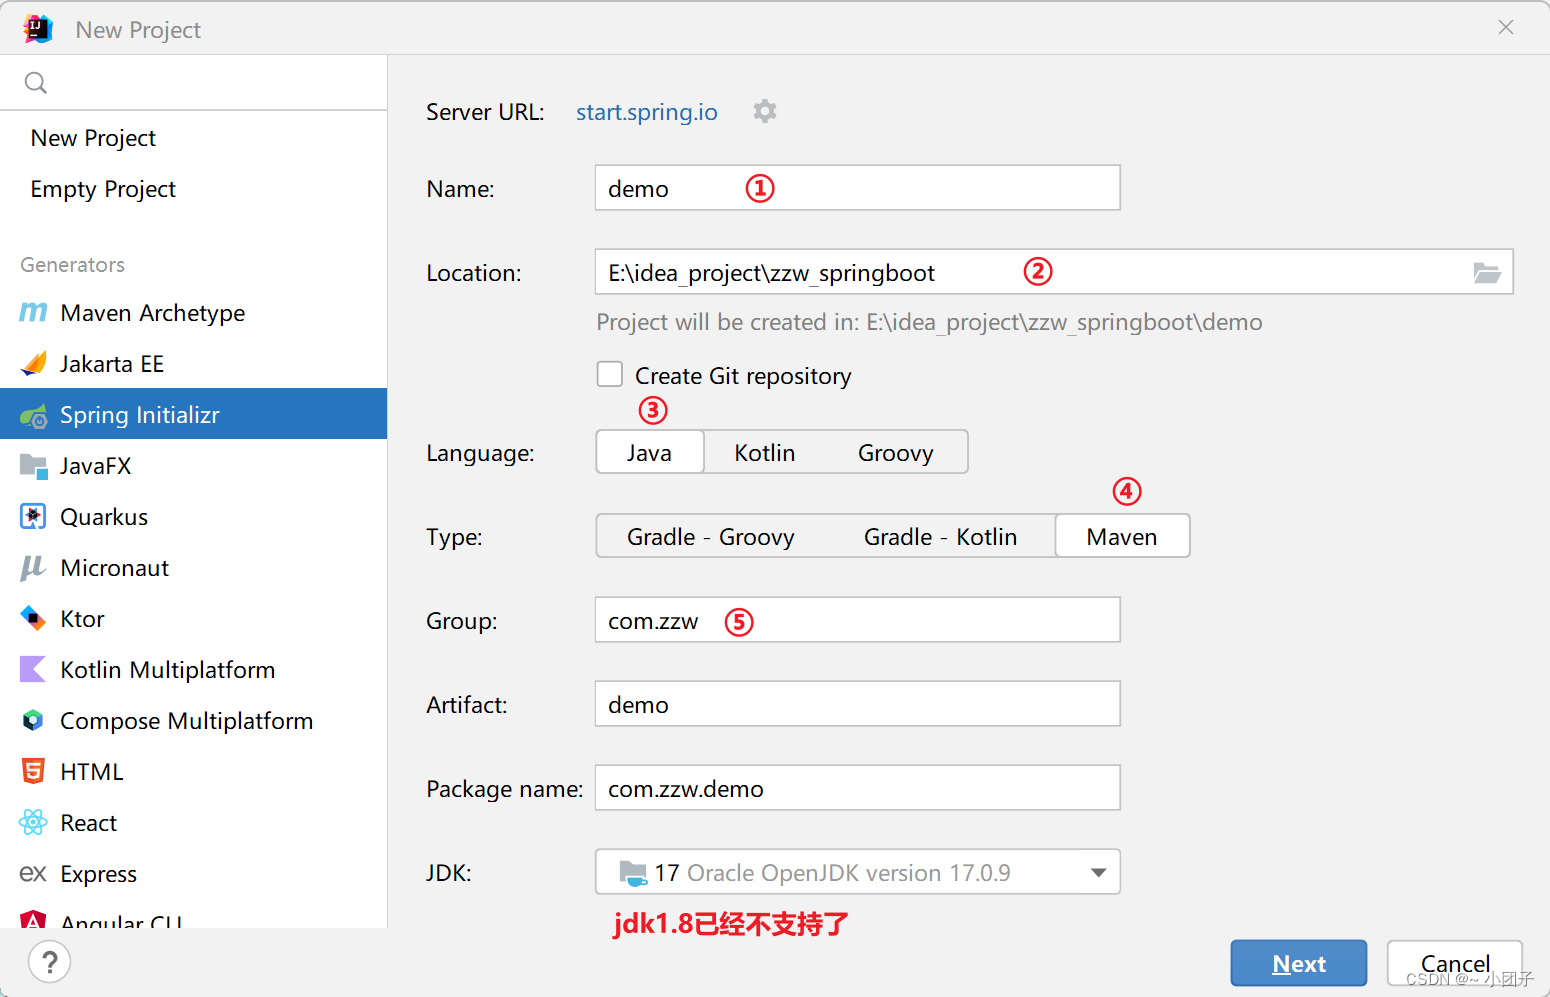The height and width of the screenshot is (997, 1550).
Task: Click the JavaFX folder icon
Action: pyautogui.click(x=33, y=466)
